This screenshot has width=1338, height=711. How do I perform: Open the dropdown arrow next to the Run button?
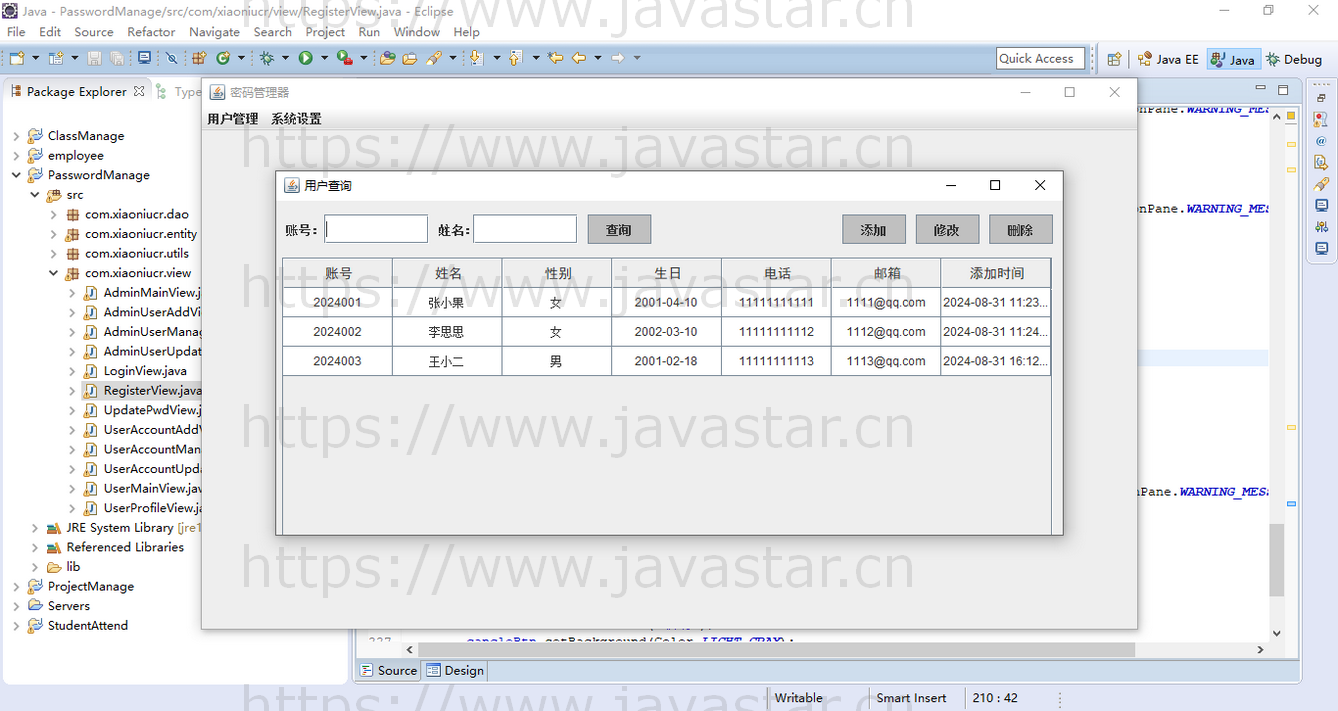tap(323, 59)
